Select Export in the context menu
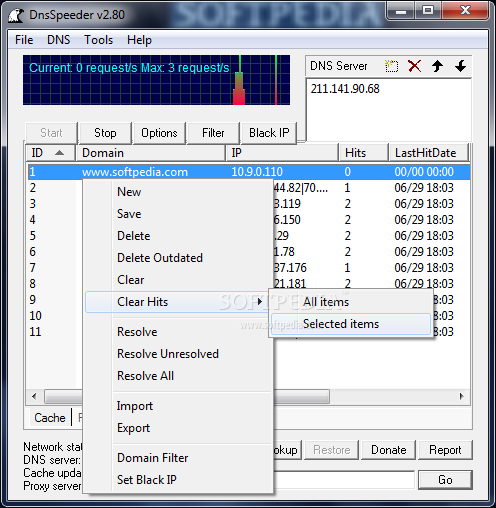Viewport: 496px width, 508px height. [133, 428]
